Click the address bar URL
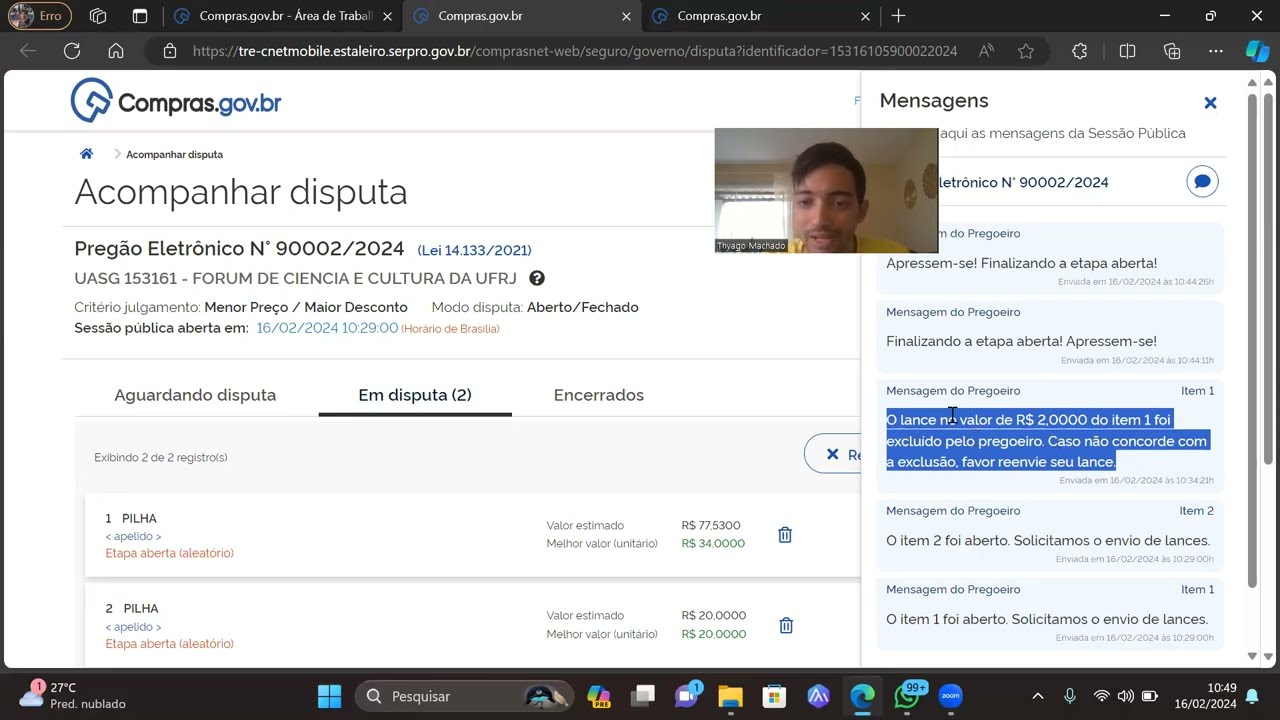 coord(575,51)
